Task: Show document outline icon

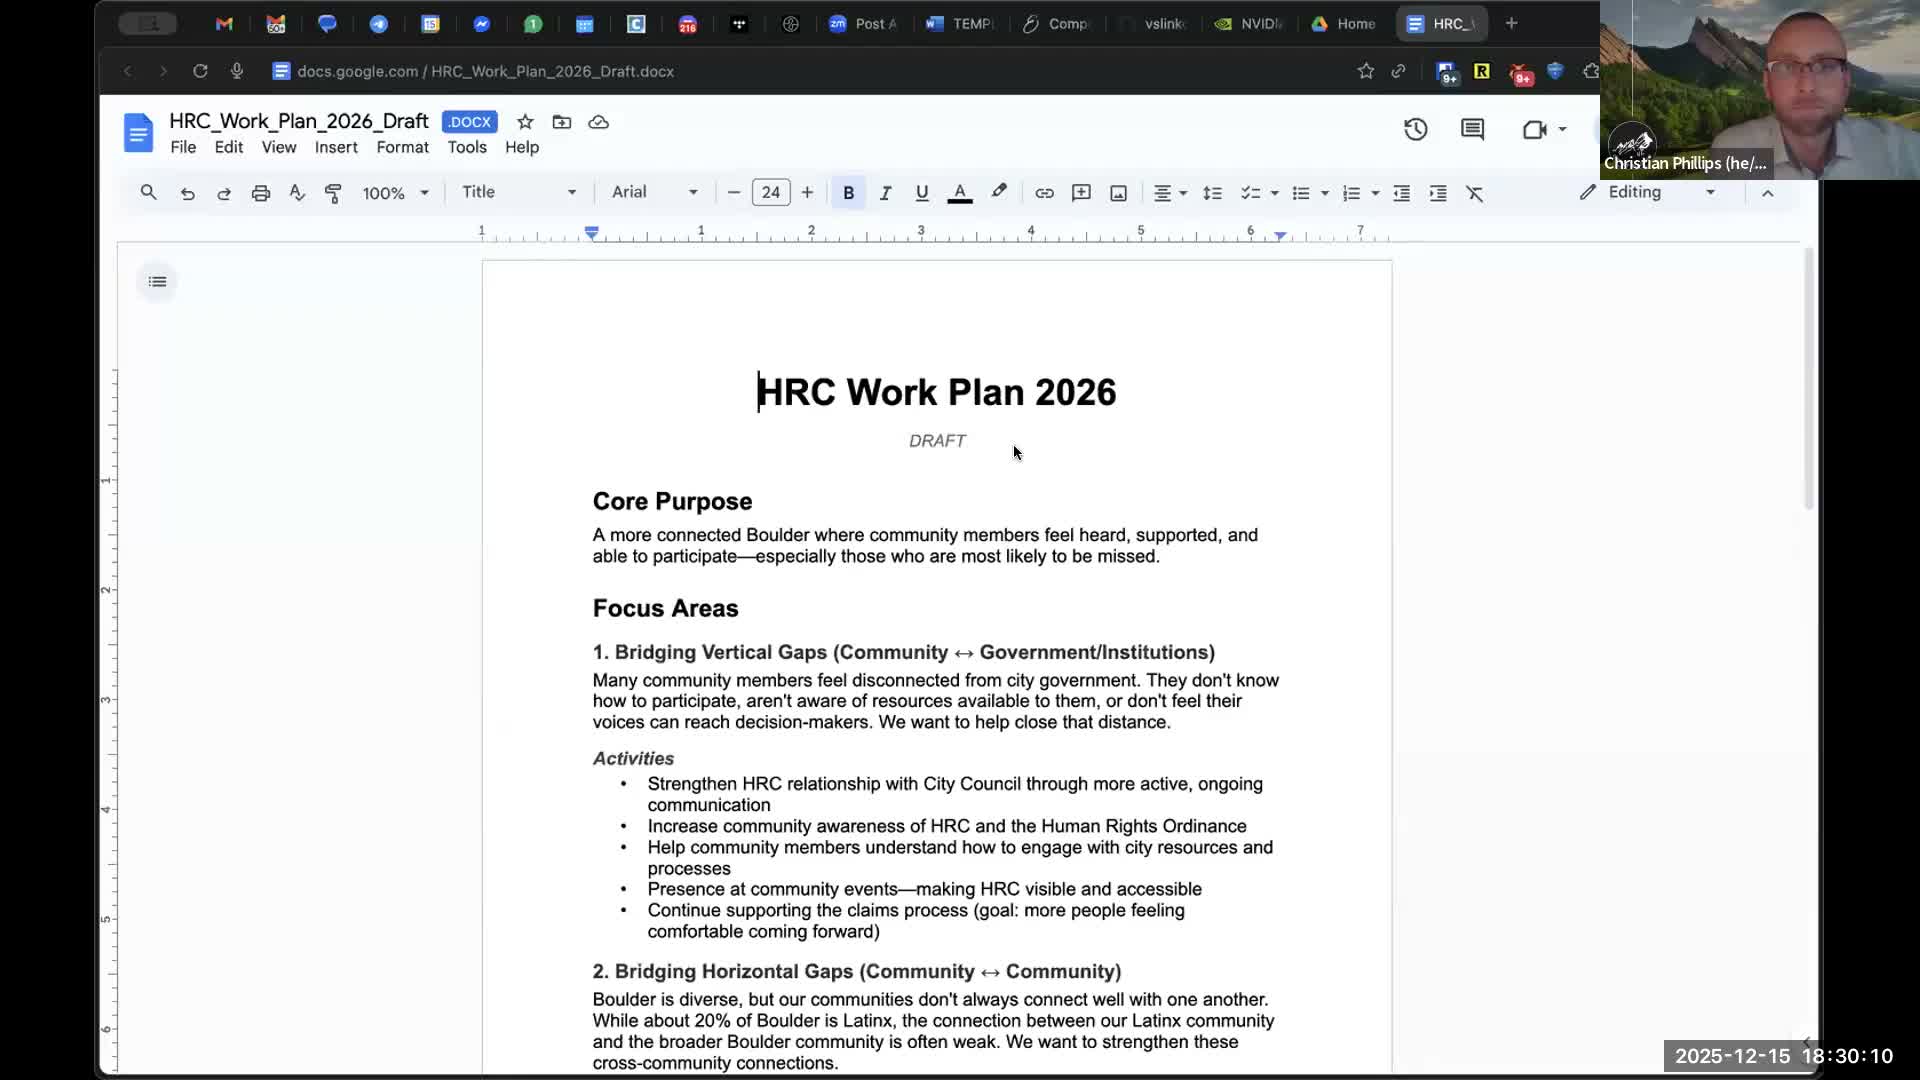Action: point(157,282)
